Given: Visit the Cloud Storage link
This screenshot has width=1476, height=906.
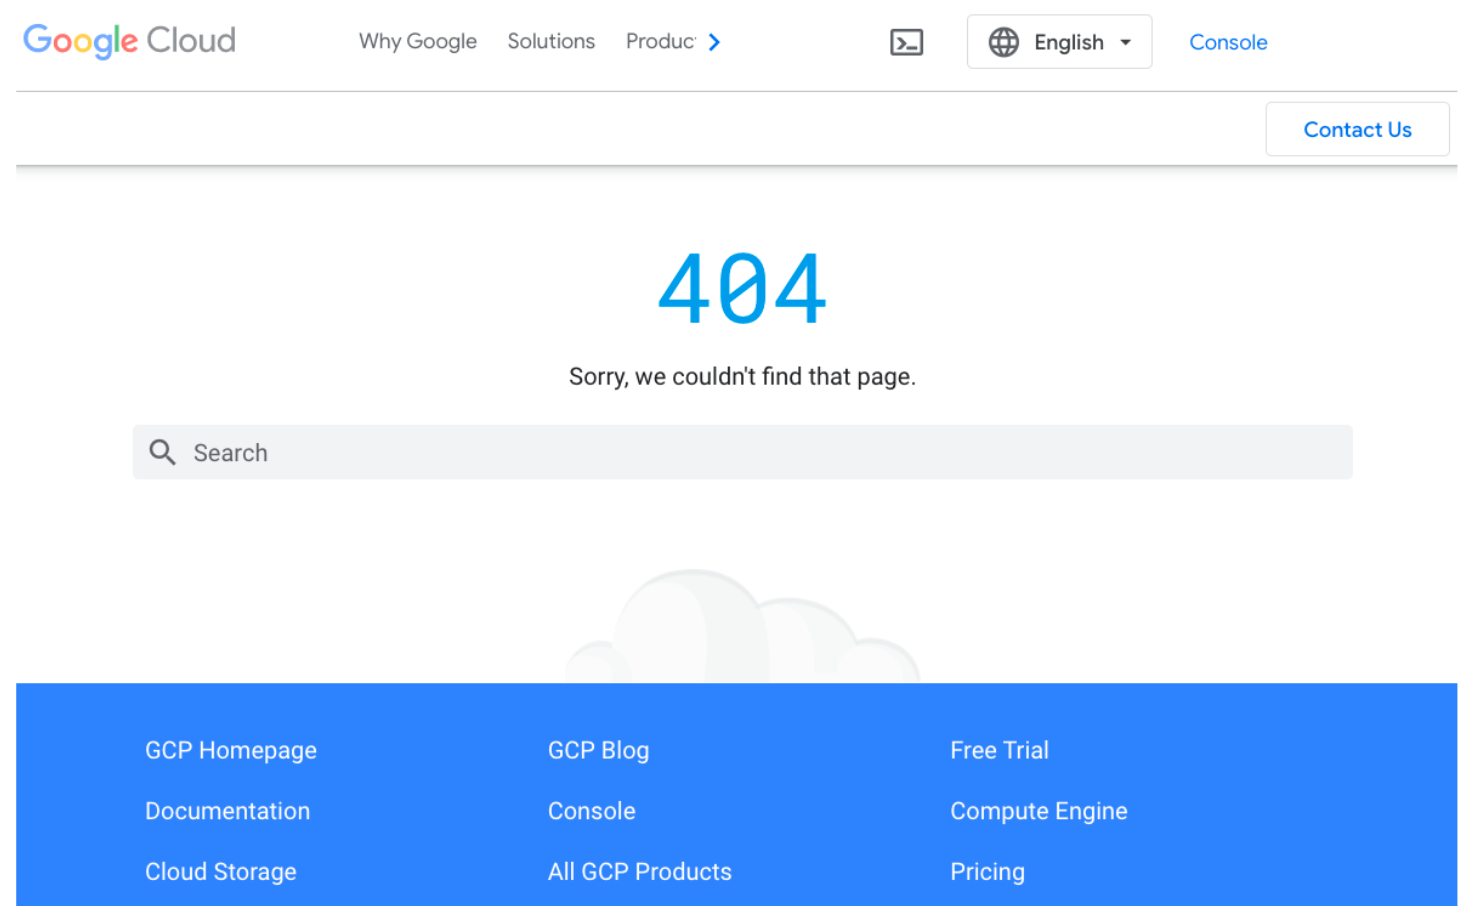Looking at the screenshot, I should (221, 872).
